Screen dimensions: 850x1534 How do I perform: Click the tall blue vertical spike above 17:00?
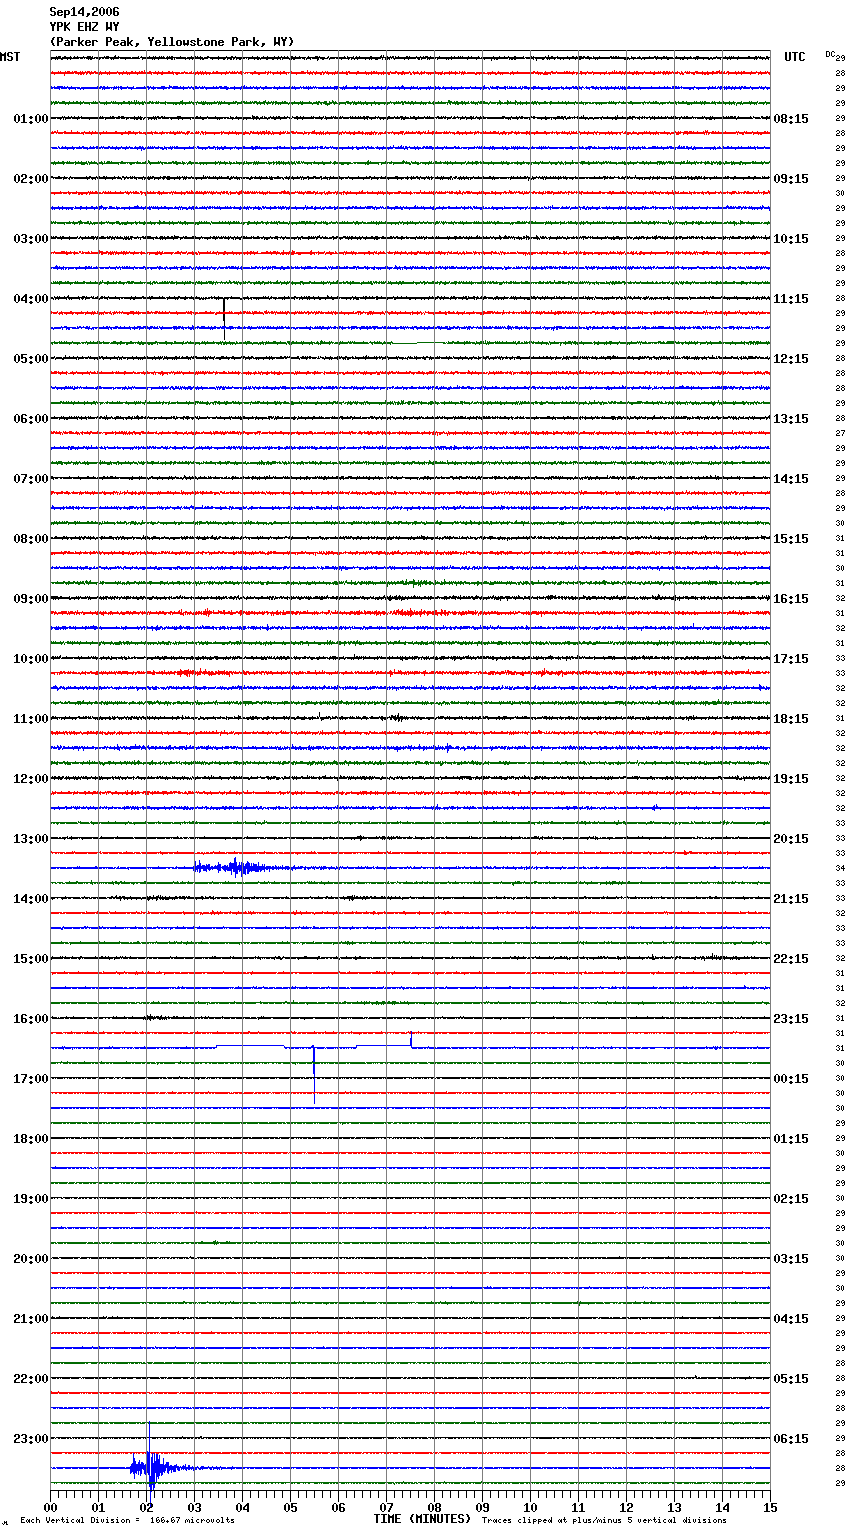[x=314, y=1073]
